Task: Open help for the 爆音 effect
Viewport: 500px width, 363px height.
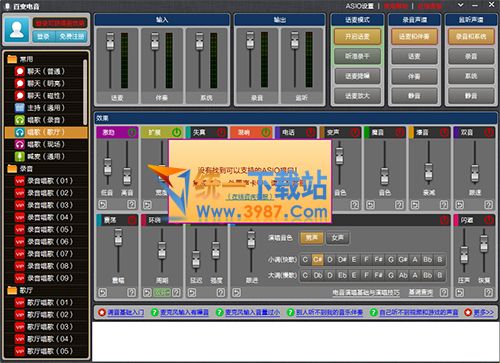Action: click(x=444, y=204)
